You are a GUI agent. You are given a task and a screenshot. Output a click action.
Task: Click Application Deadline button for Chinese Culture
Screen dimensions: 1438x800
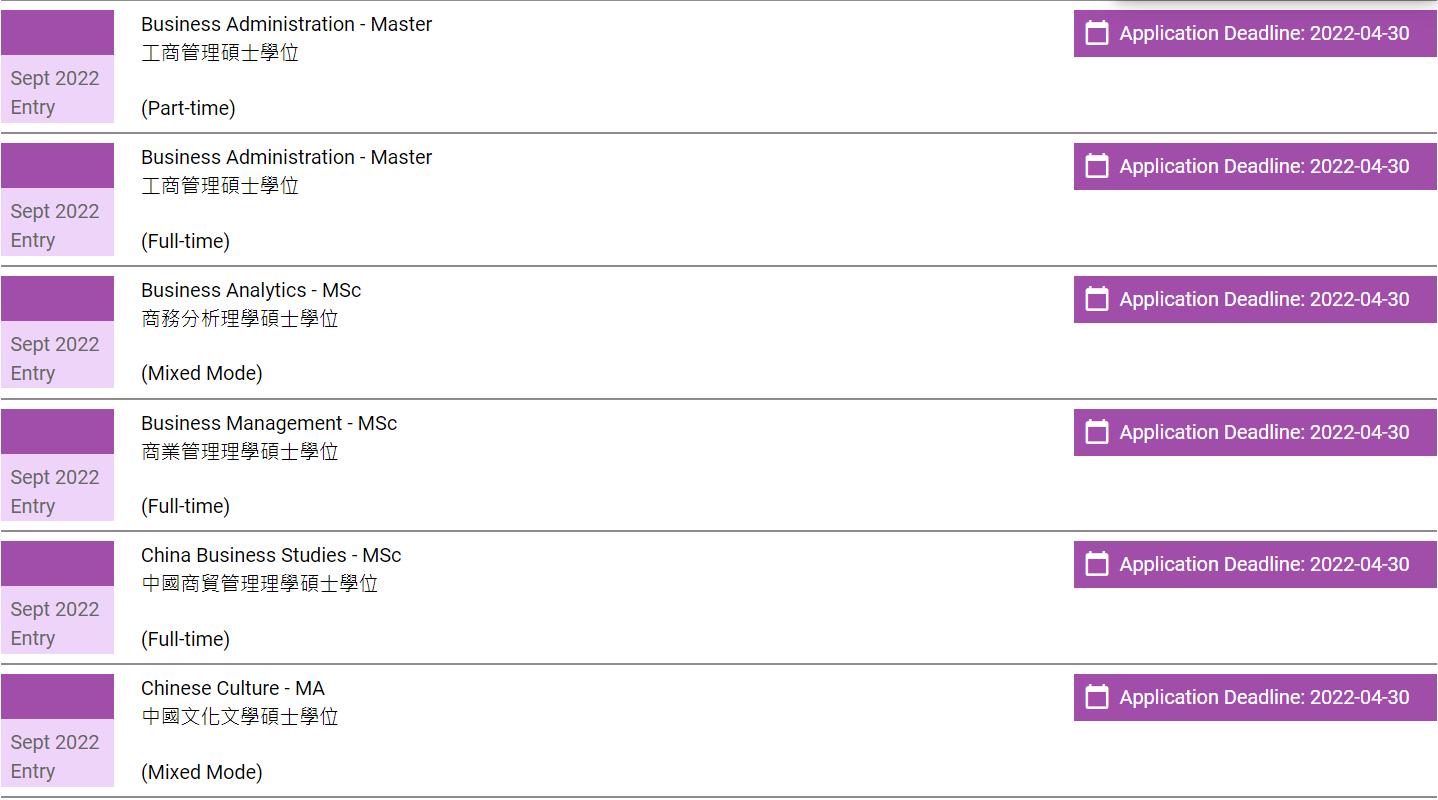point(1264,697)
